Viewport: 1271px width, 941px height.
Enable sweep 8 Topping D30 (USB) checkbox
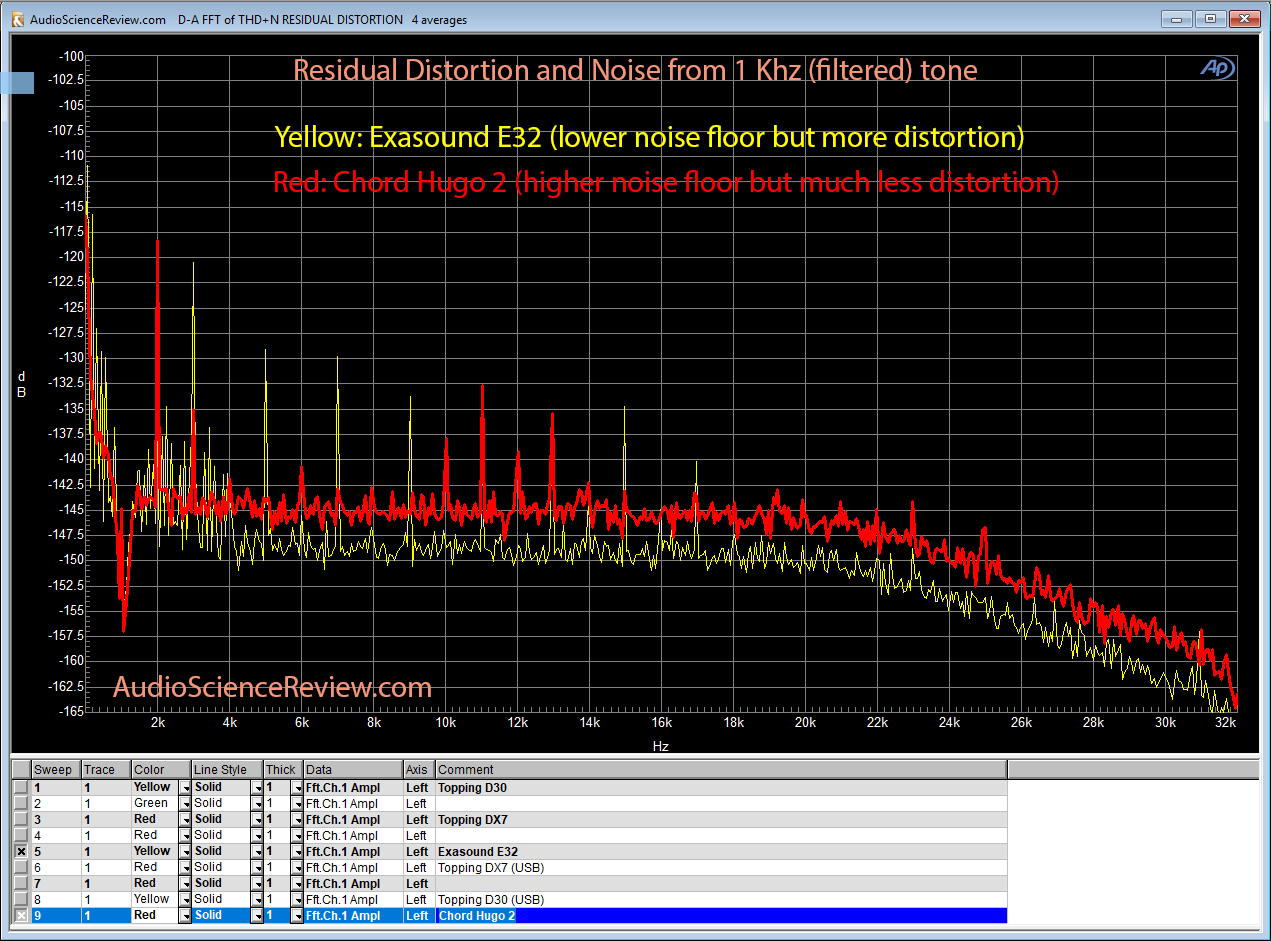pyautogui.click(x=21, y=899)
